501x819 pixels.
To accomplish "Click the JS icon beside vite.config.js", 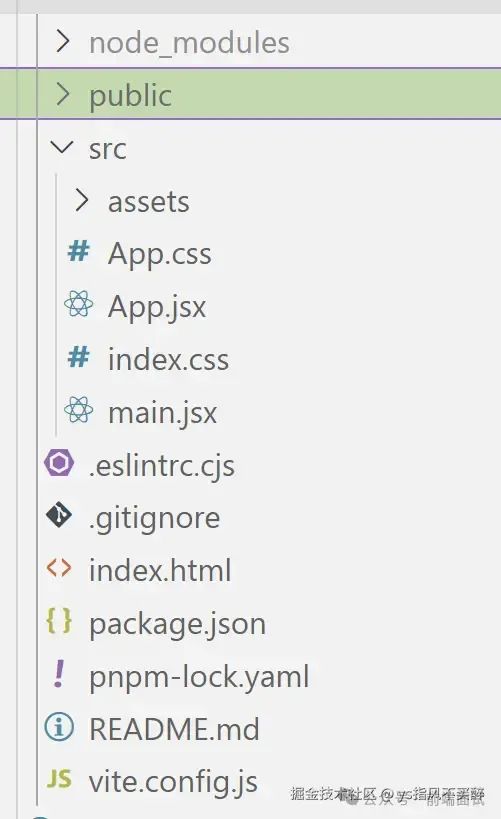I will coord(59,779).
